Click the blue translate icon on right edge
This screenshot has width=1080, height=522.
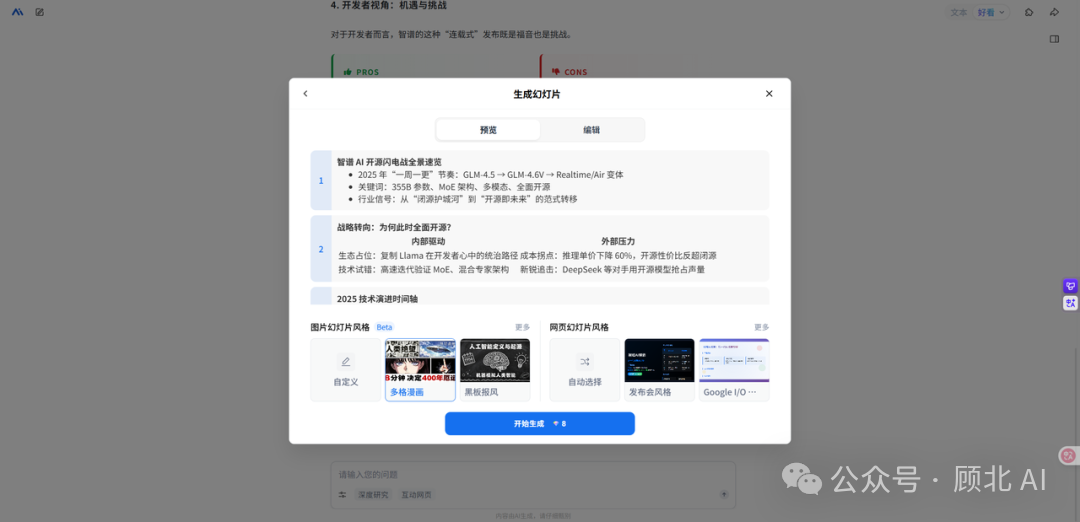tap(1070, 302)
